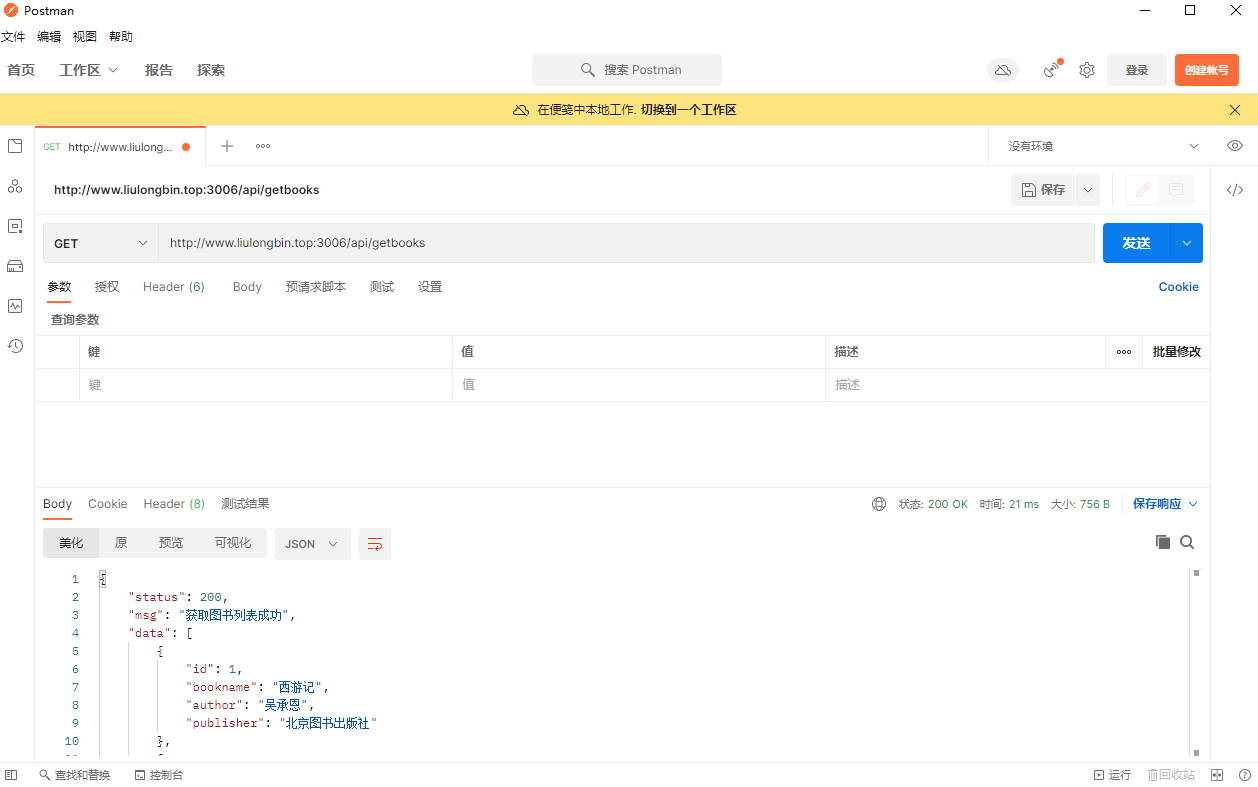Switch to the request Body tab

[247, 287]
